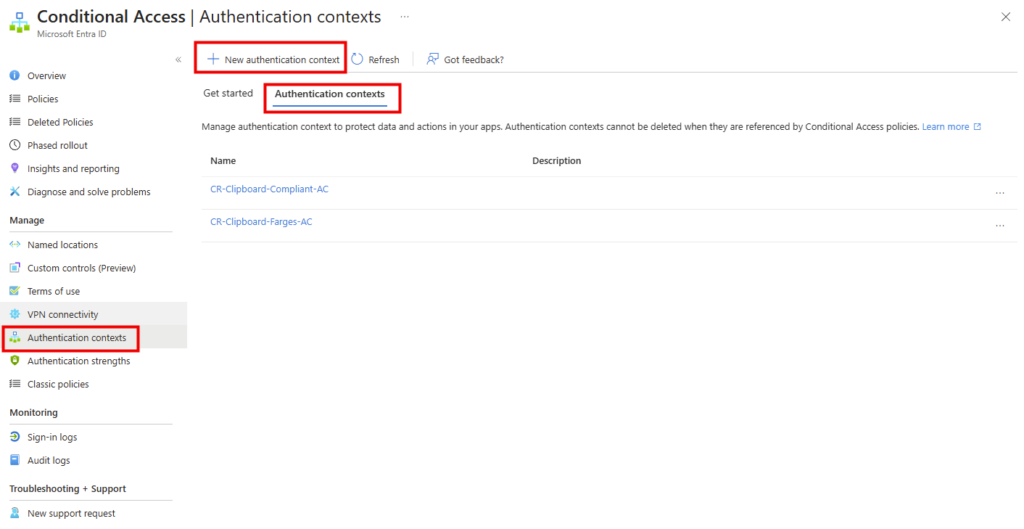
Task: Click the Conditional Access logo icon
Action: coord(19,22)
